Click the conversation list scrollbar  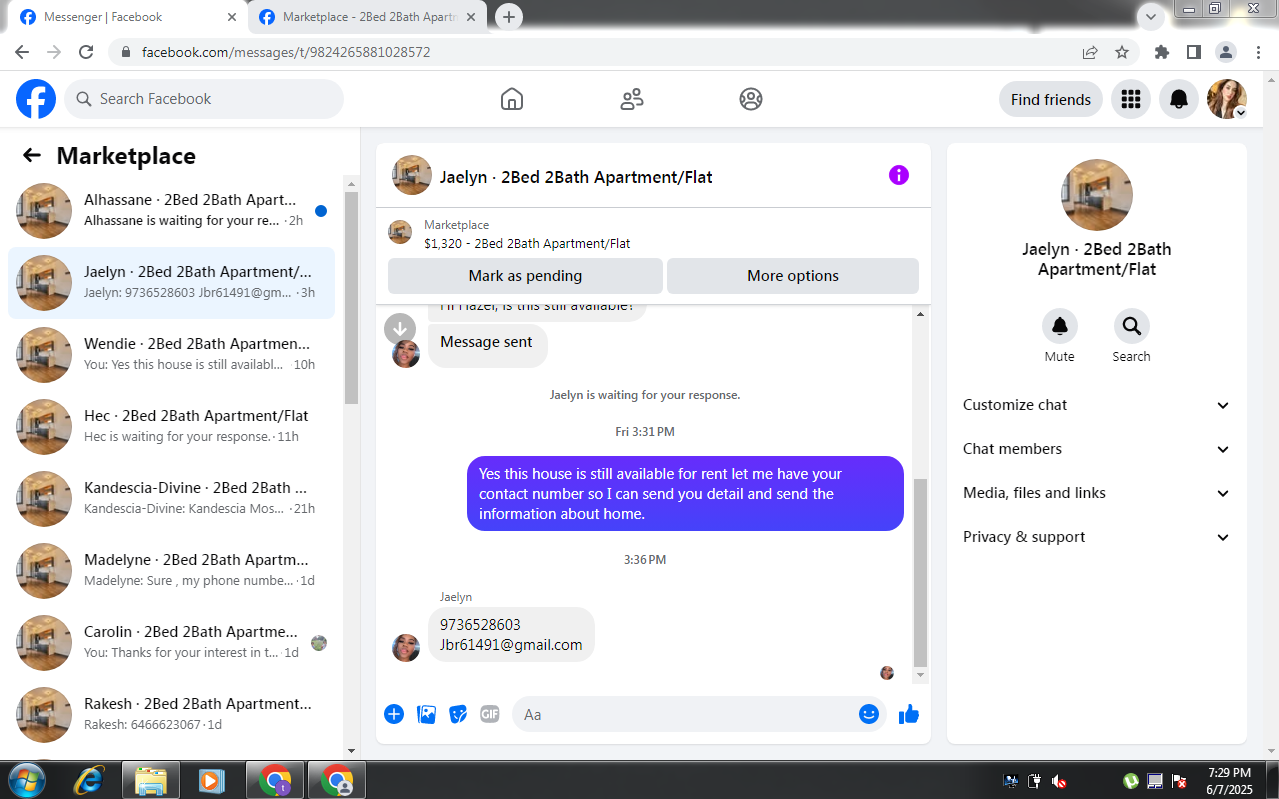click(x=351, y=297)
